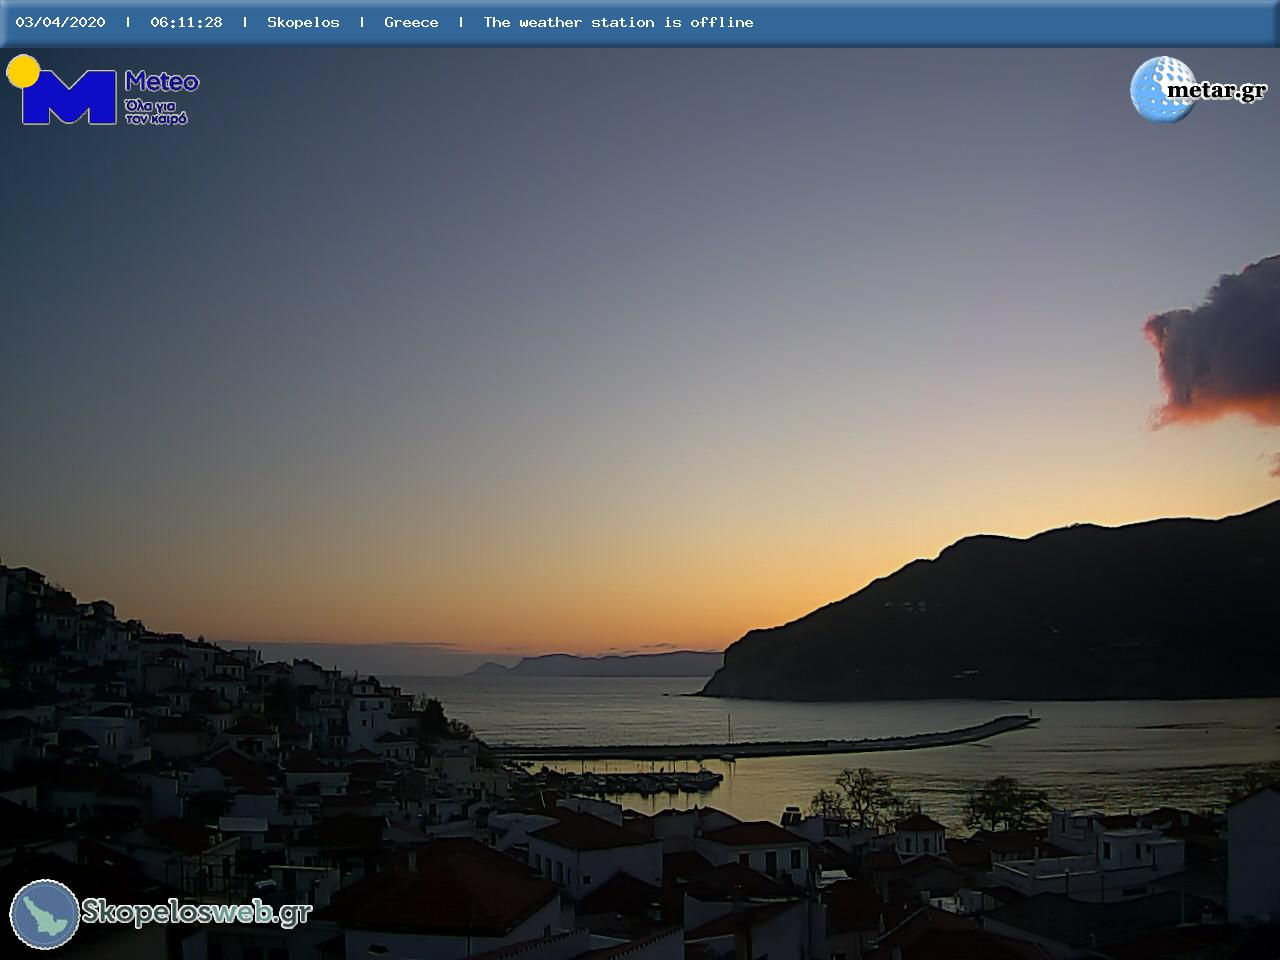Screen dimensions: 1280x960
Task: Click the timestamp 06:11:28
Action: (x=186, y=22)
